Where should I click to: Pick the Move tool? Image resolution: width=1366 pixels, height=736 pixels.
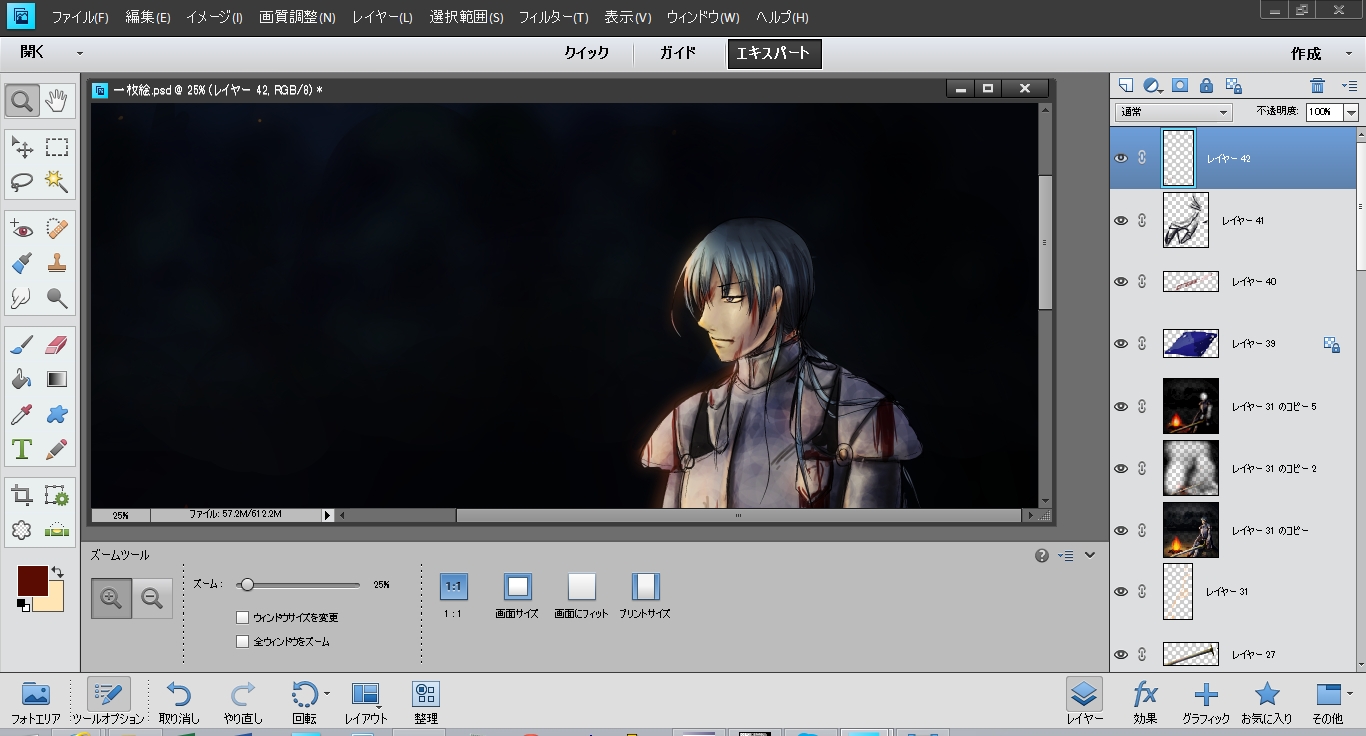point(22,148)
